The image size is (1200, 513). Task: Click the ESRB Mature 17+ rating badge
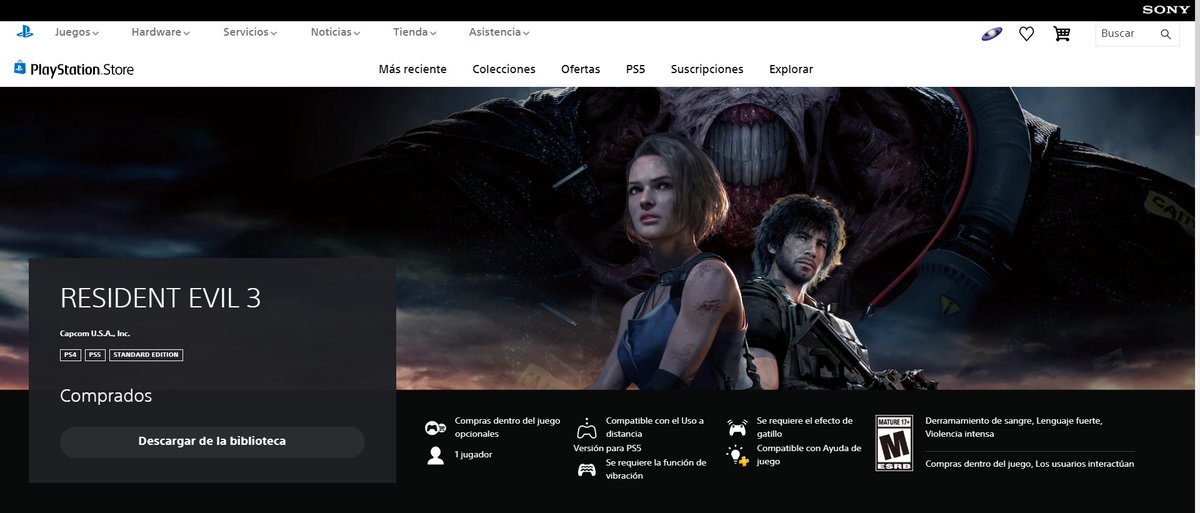(894, 443)
